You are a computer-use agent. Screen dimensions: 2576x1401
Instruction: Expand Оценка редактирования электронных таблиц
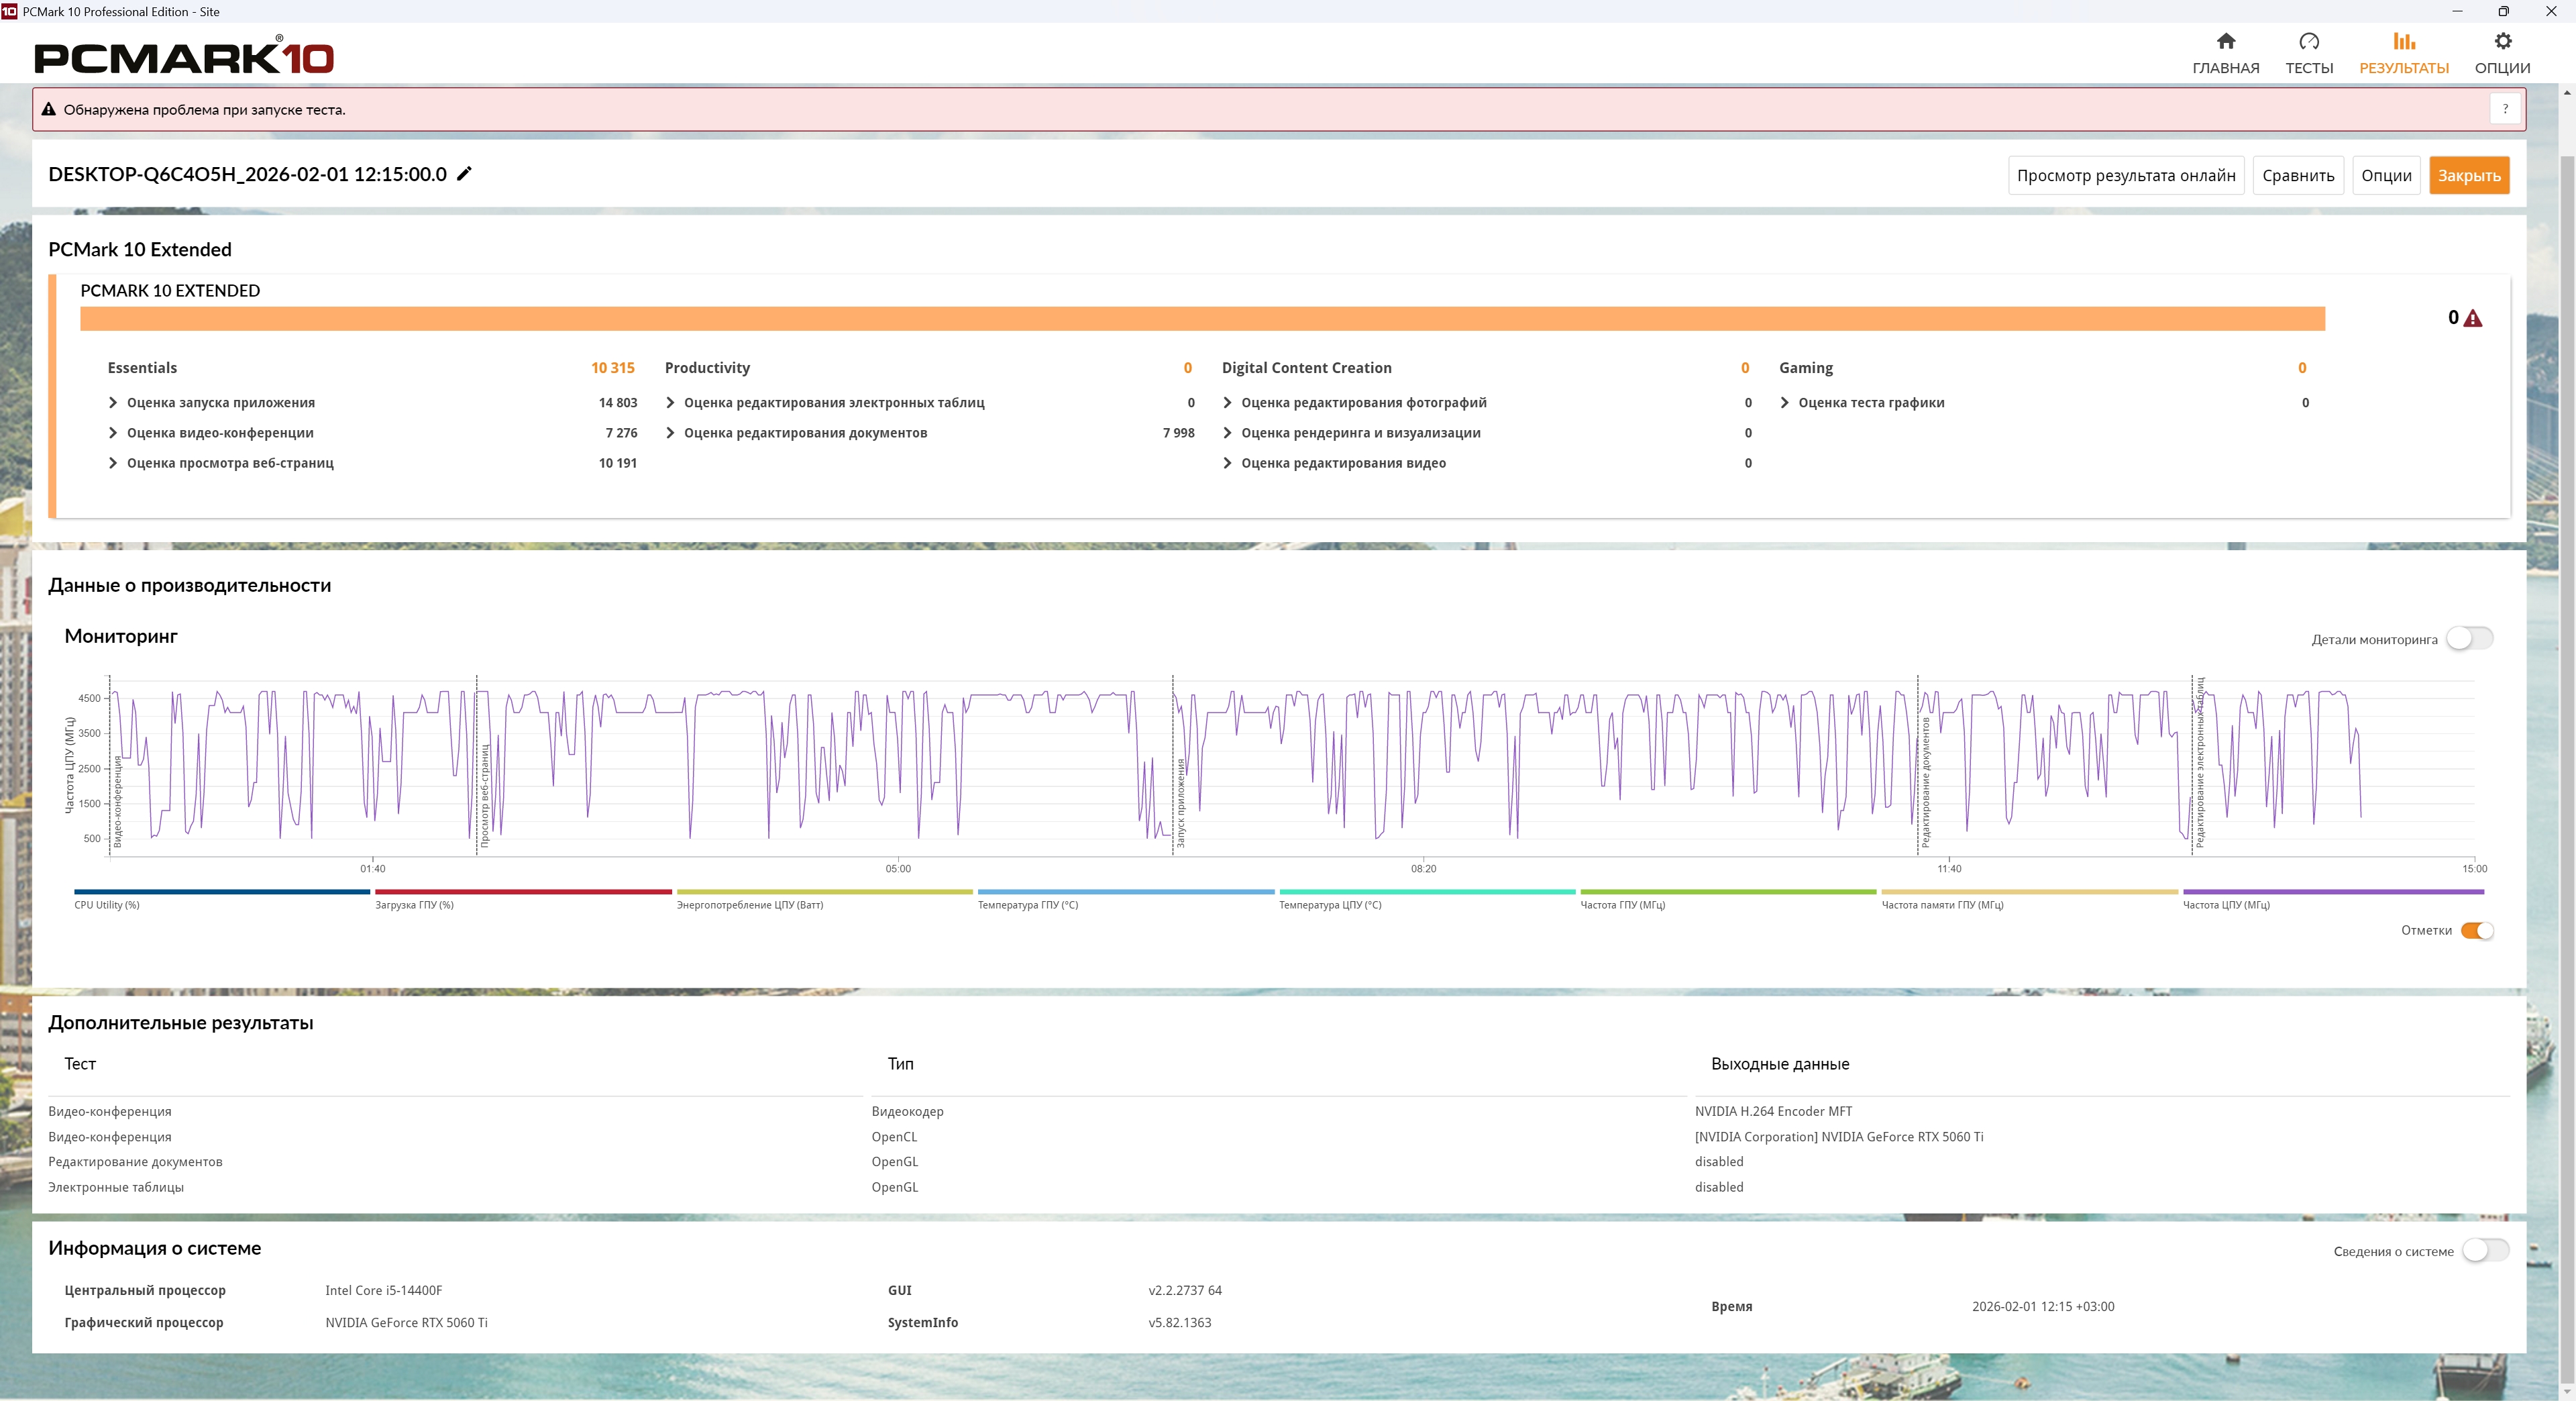pyautogui.click(x=670, y=403)
